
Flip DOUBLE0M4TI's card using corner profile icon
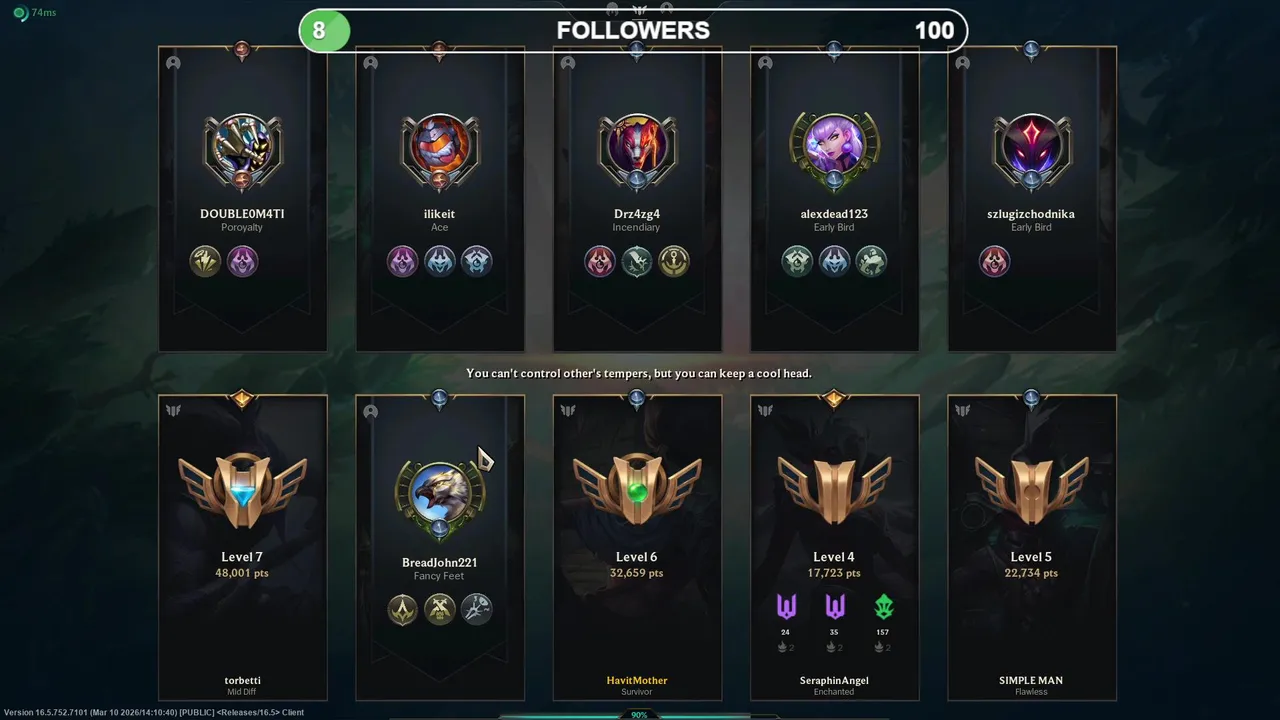[x=173, y=63]
